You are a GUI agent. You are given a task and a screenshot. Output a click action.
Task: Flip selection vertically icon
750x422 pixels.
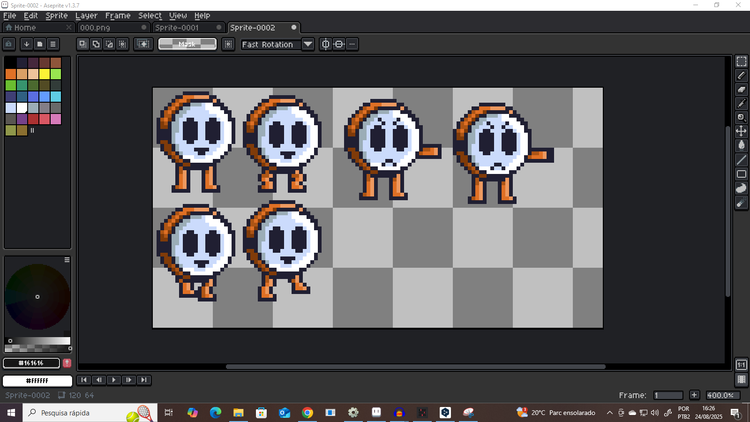coord(339,44)
